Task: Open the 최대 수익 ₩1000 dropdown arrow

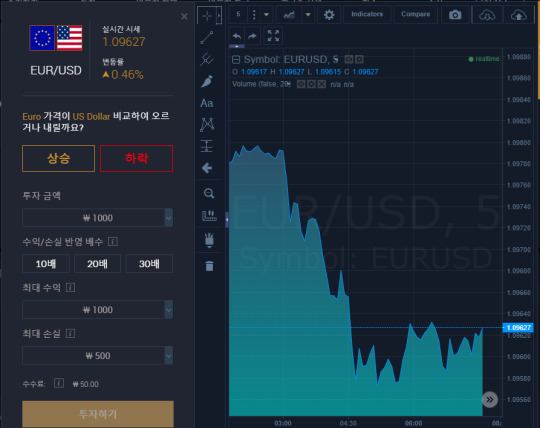Action: click(168, 309)
